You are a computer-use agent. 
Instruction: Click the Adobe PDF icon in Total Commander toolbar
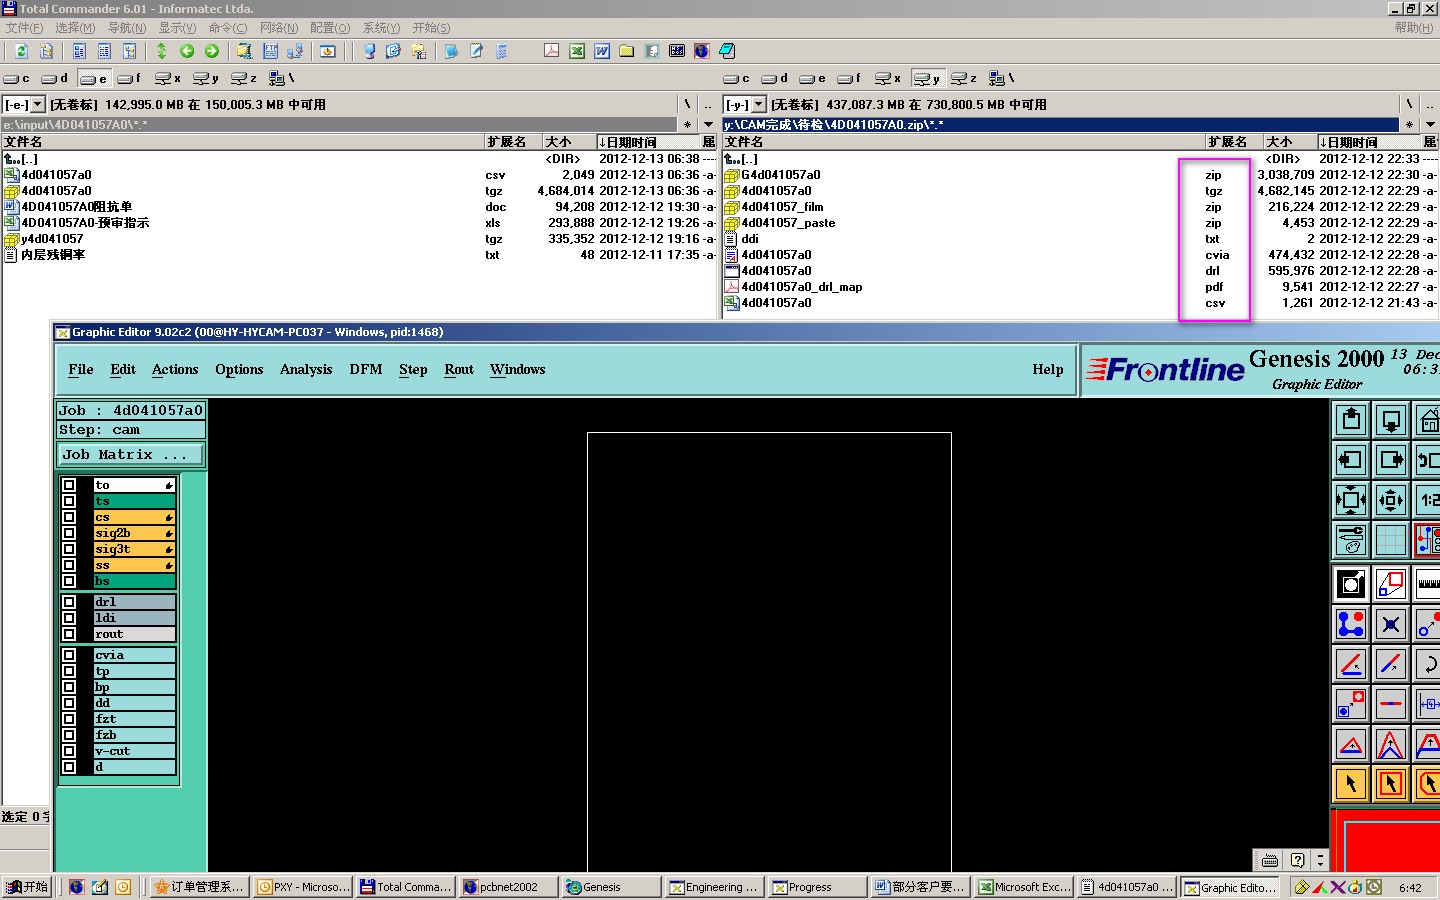pyautogui.click(x=551, y=51)
